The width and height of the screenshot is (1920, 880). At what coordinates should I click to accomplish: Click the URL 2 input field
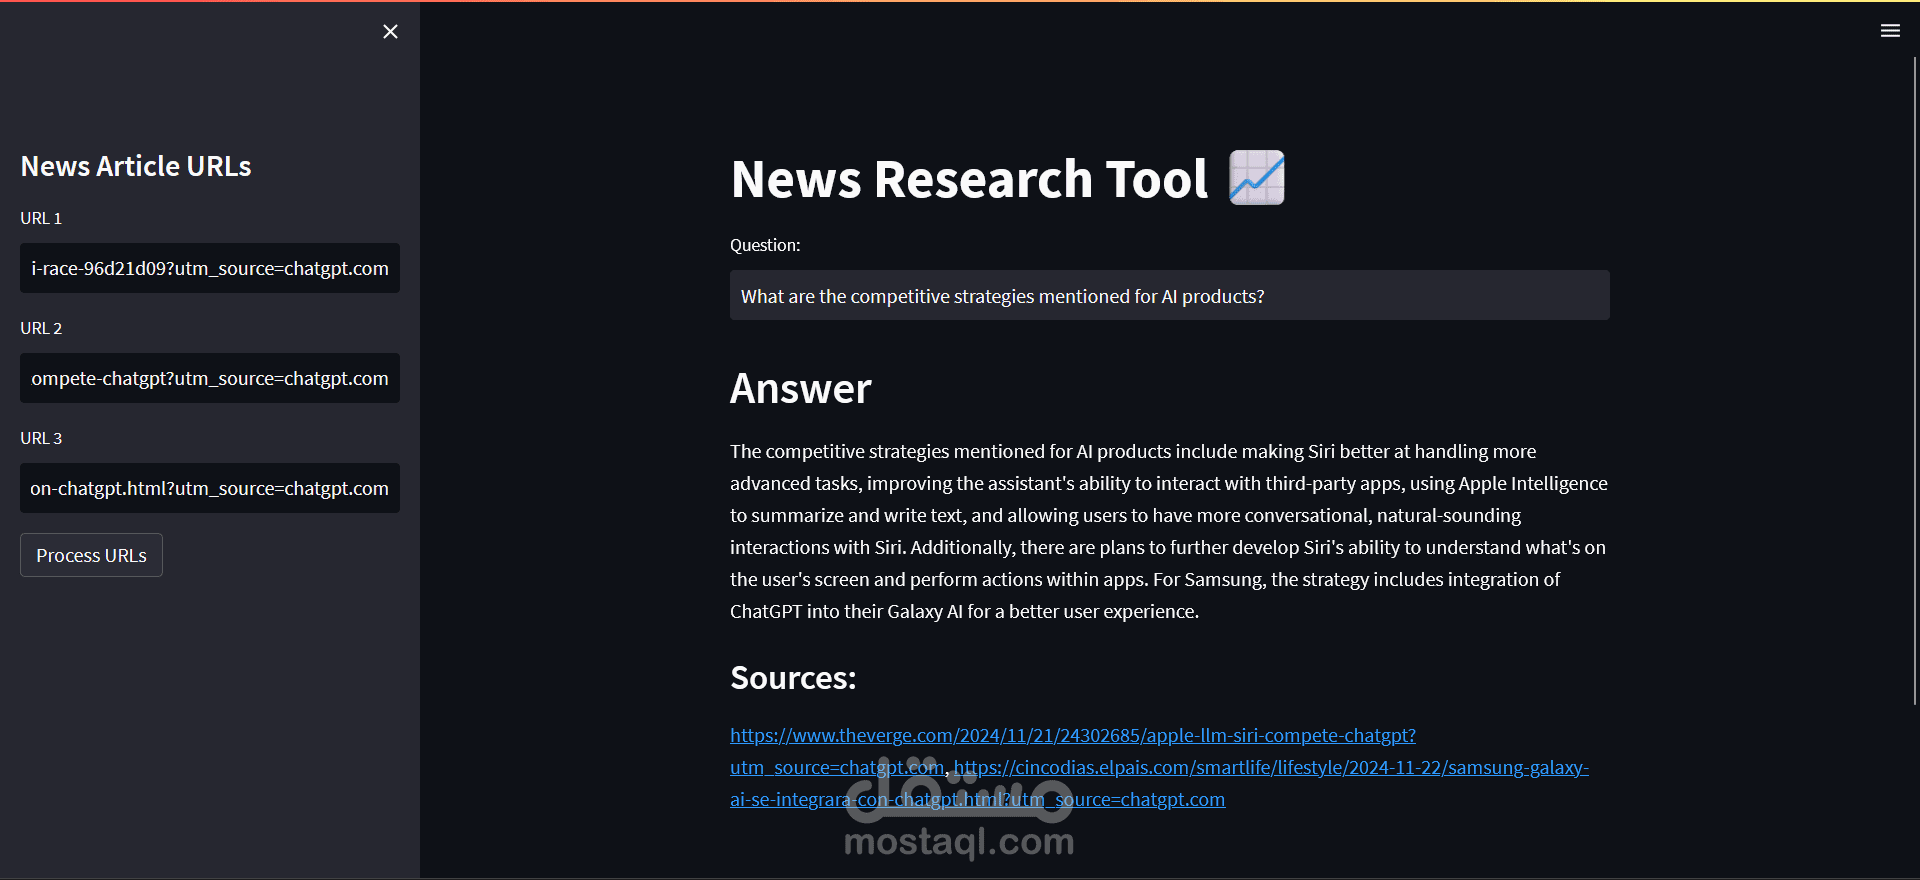click(x=210, y=378)
